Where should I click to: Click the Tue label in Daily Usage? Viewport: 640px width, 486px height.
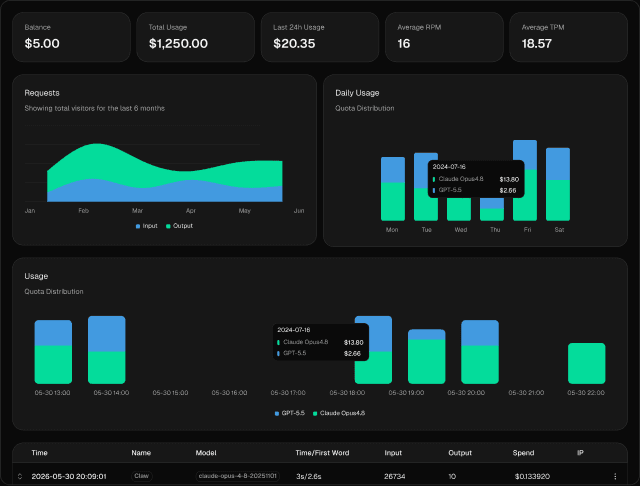(x=426, y=230)
